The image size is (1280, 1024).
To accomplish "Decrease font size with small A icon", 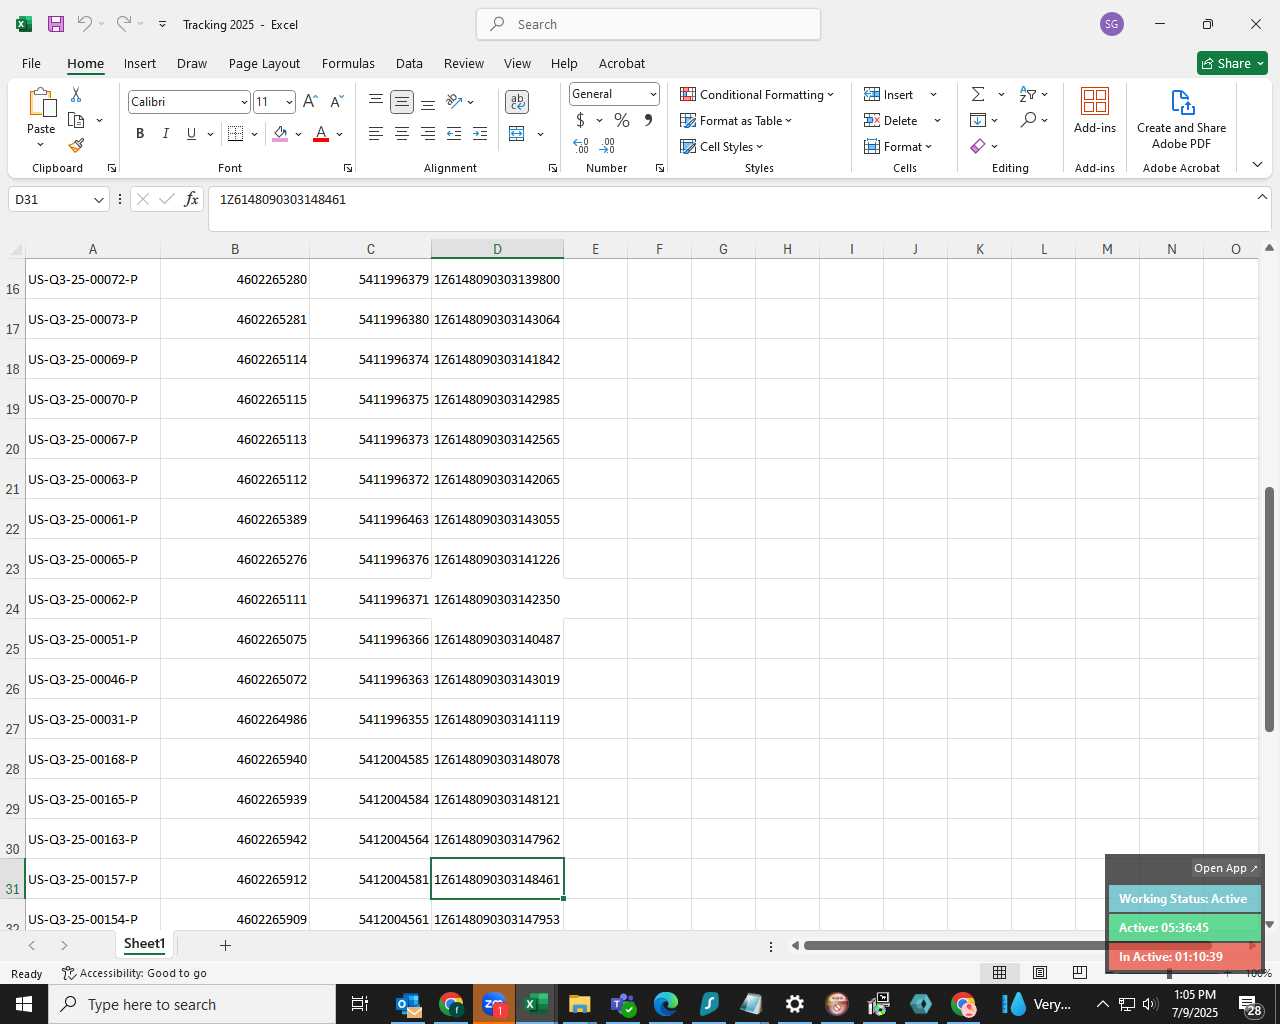I will tap(336, 102).
